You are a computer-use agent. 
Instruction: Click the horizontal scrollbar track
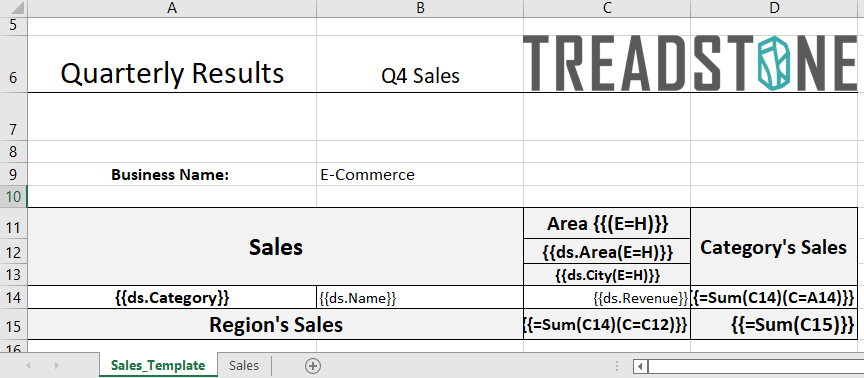[755, 366]
